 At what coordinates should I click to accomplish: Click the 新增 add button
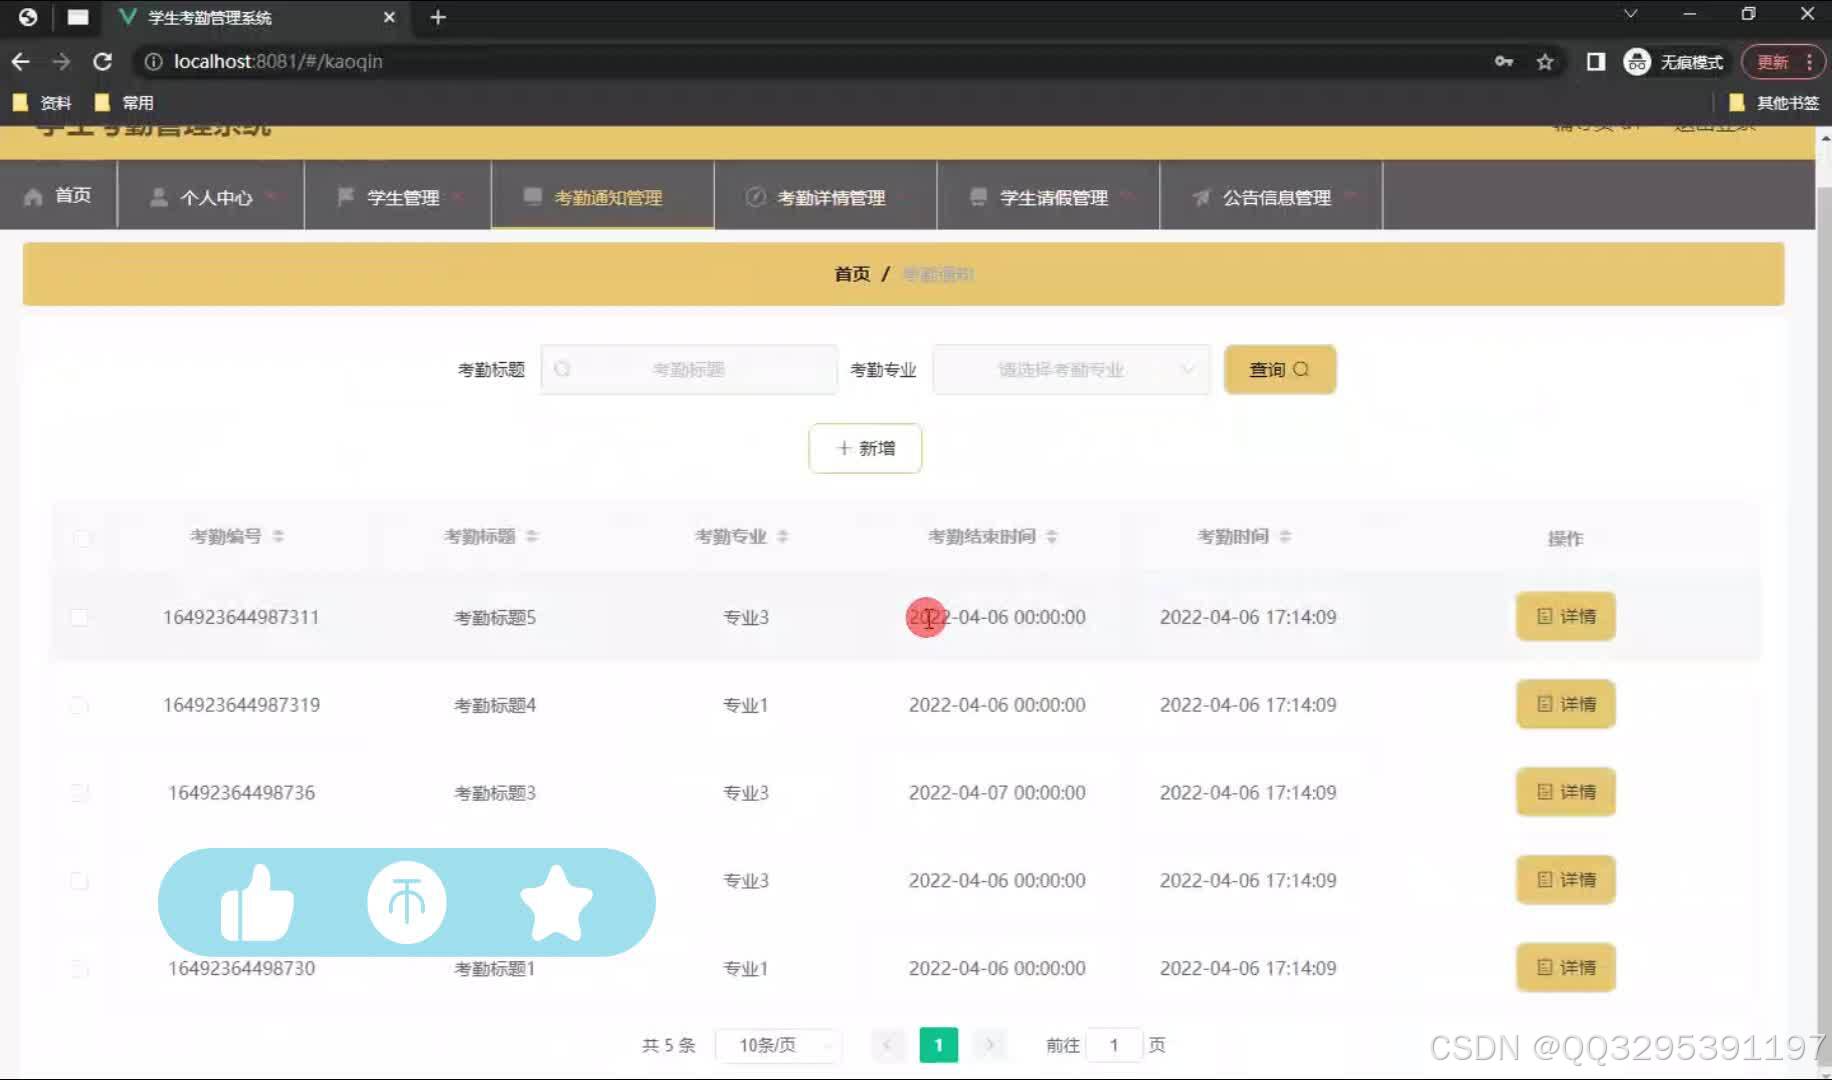[x=865, y=448]
